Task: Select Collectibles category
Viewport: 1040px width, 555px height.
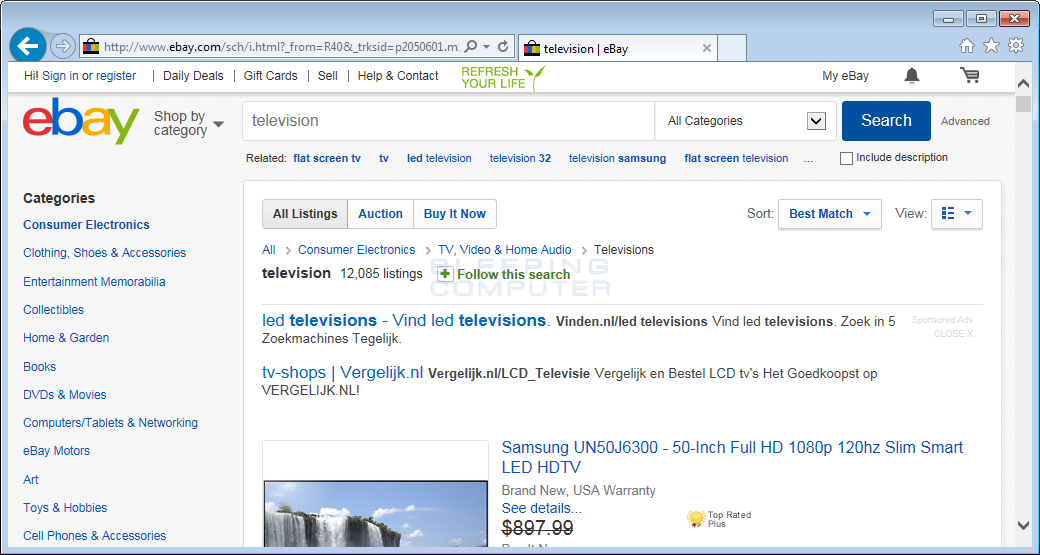Action: [x=54, y=310]
